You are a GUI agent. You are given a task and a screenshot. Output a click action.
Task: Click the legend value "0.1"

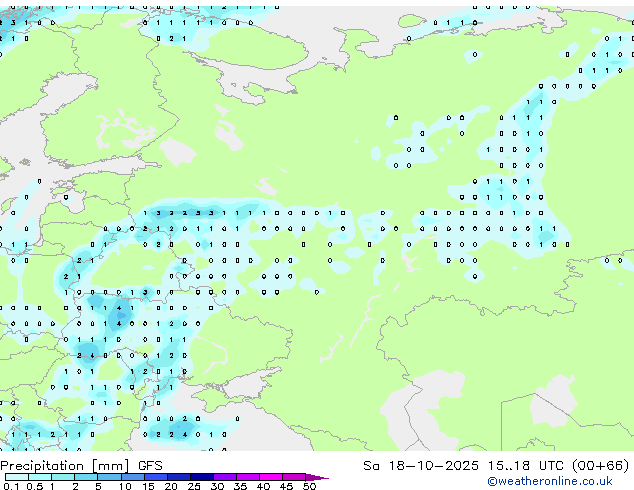11,486
